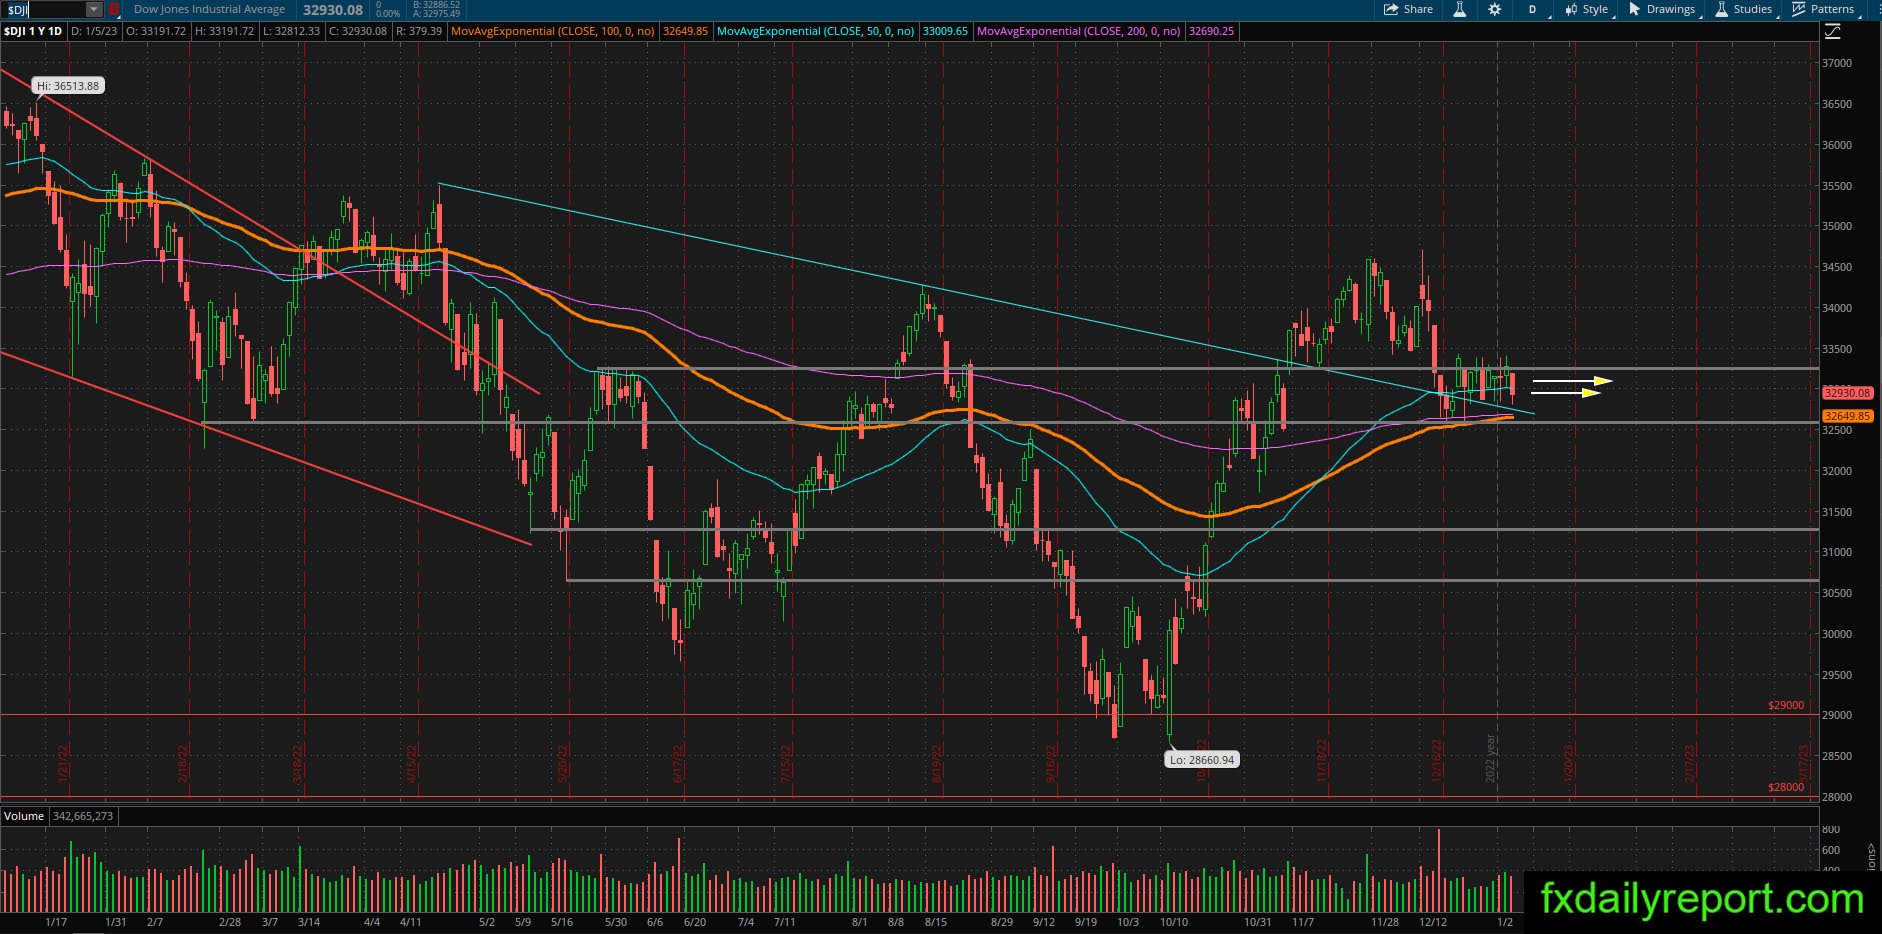Click the Hi: 36513.88 price bubble
This screenshot has width=1882, height=934.
[68, 86]
